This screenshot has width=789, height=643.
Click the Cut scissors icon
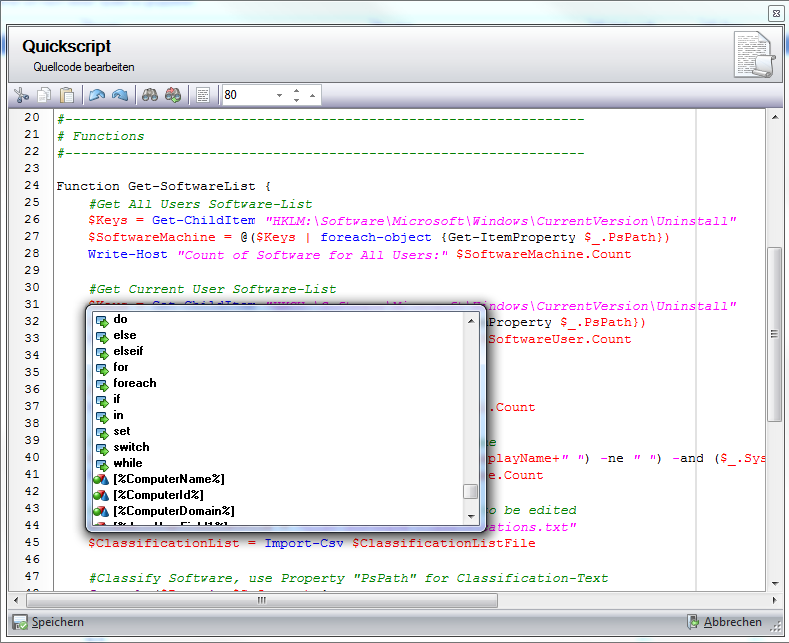pyautogui.click(x=20, y=95)
